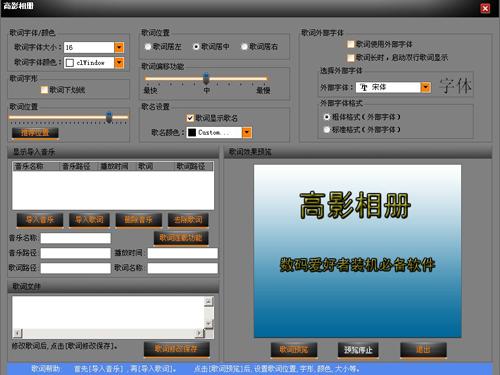Click the 歌词位置 position slider handle
Screen dimensions: 500x375
109,117
